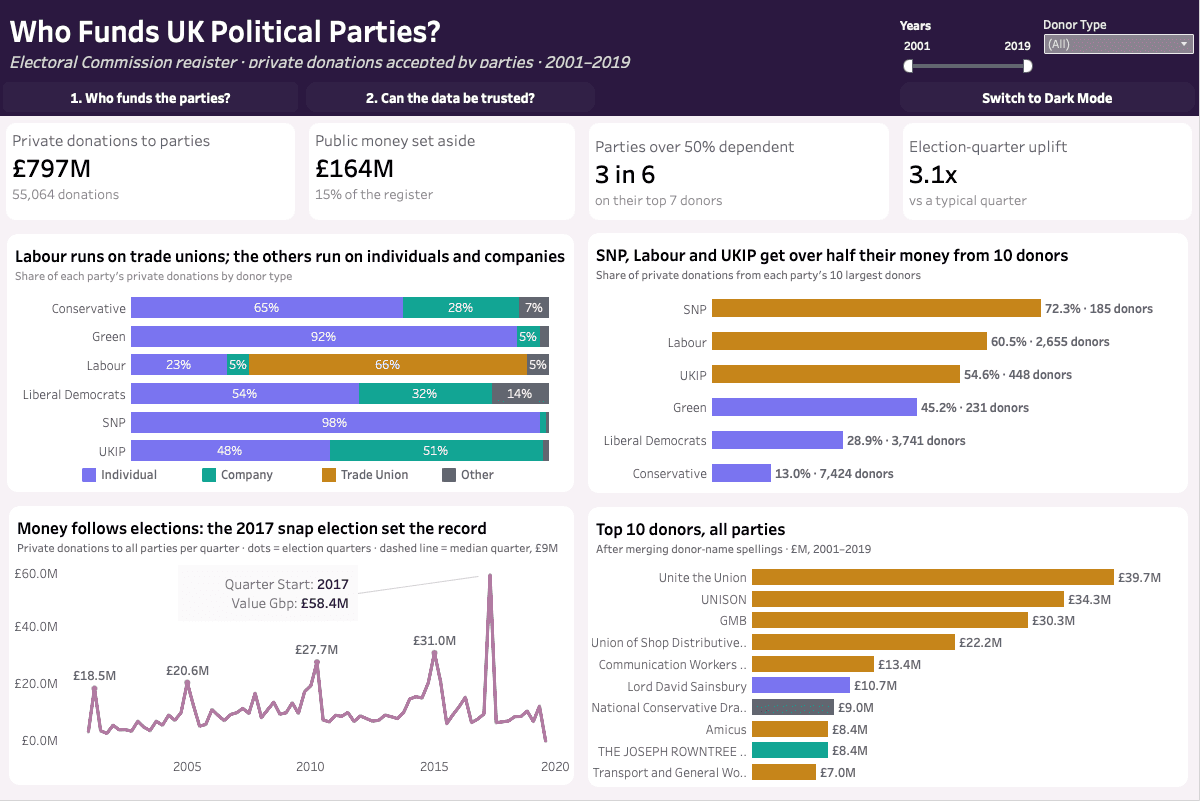Image resolution: width=1200 pixels, height=801 pixels.
Task: Open the '2. Can the data be trusted?' tab
Action: [x=450, y=98]
